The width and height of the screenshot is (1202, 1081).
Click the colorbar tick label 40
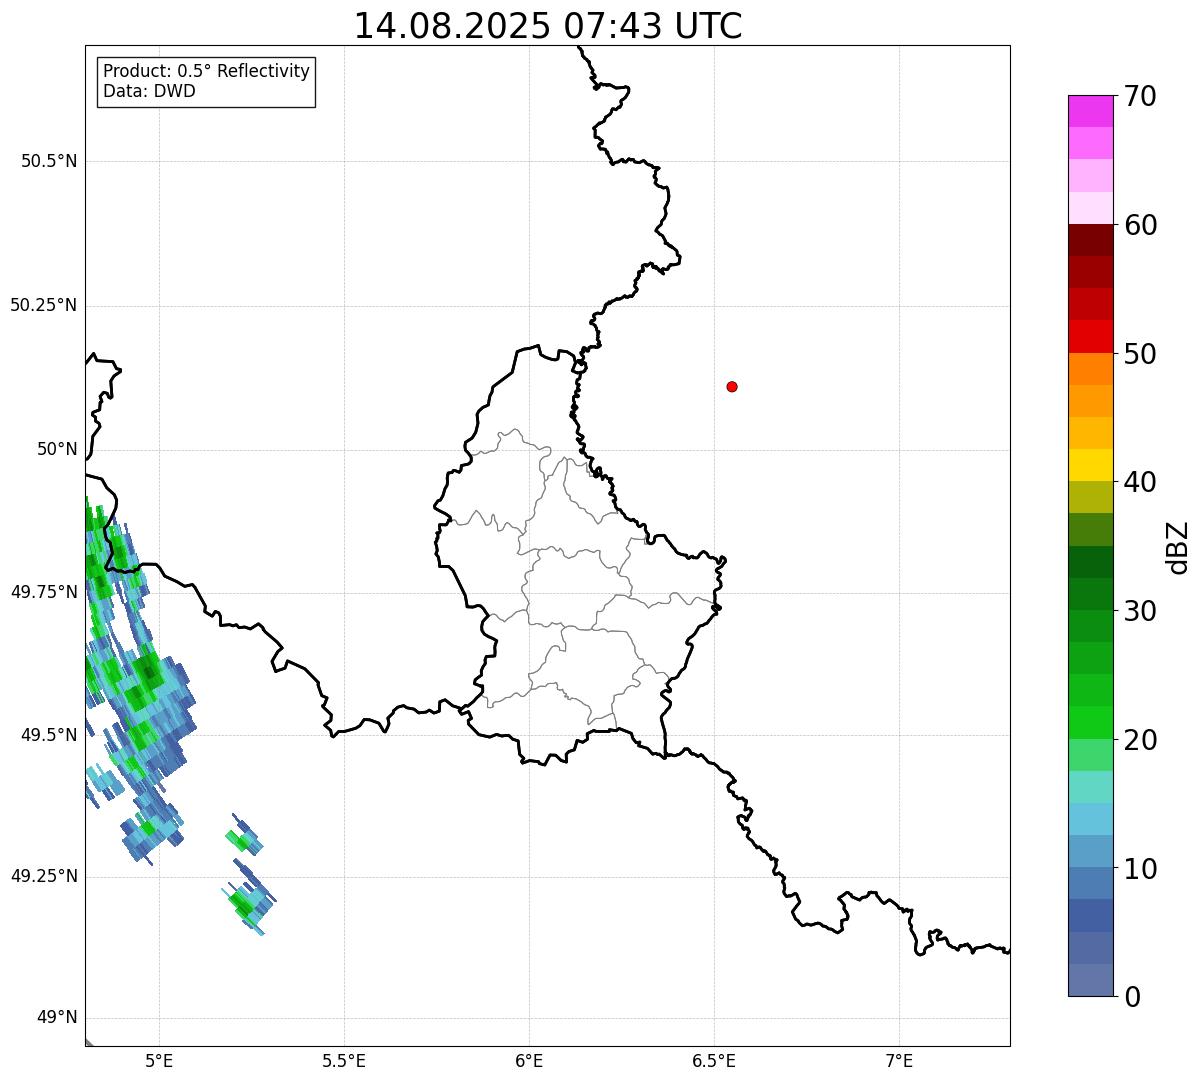1140,482
